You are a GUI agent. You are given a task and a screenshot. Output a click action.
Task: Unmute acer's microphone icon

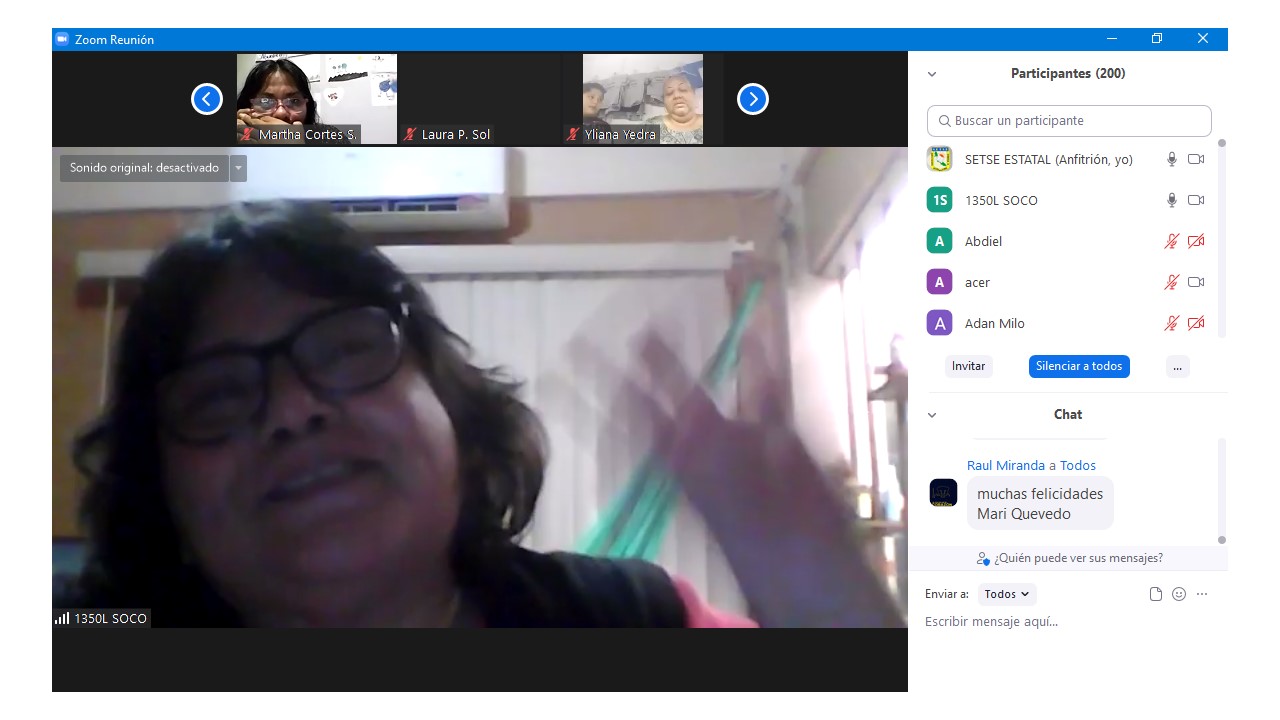pos(1172,282)
